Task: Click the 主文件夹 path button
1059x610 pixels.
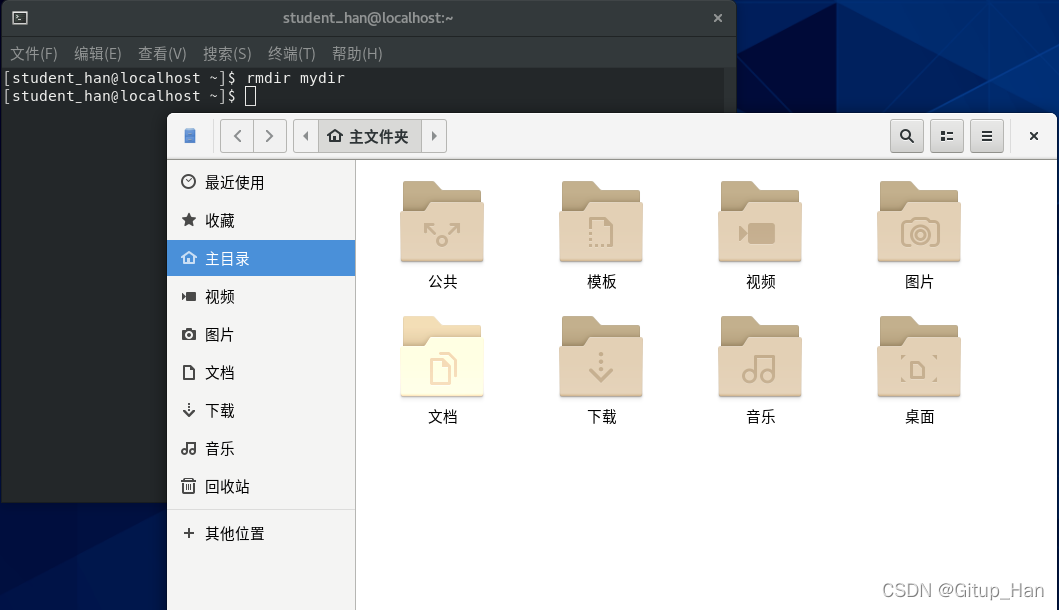Action: point(369,136)
